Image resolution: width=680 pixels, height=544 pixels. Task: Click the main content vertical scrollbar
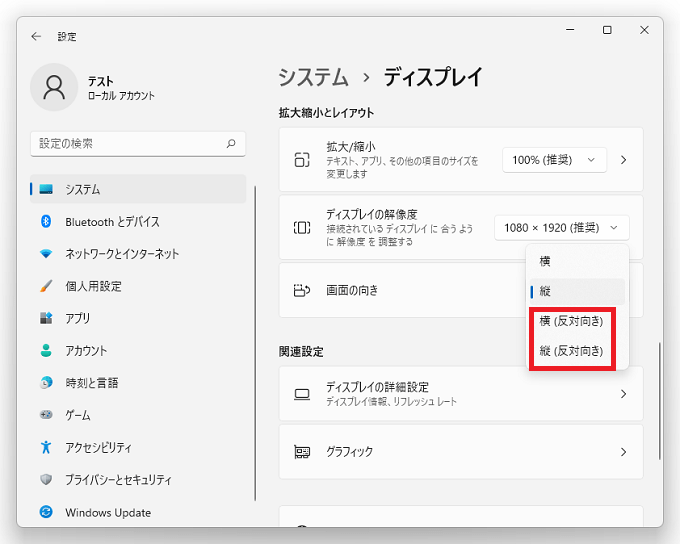click(x=660, y=401)
